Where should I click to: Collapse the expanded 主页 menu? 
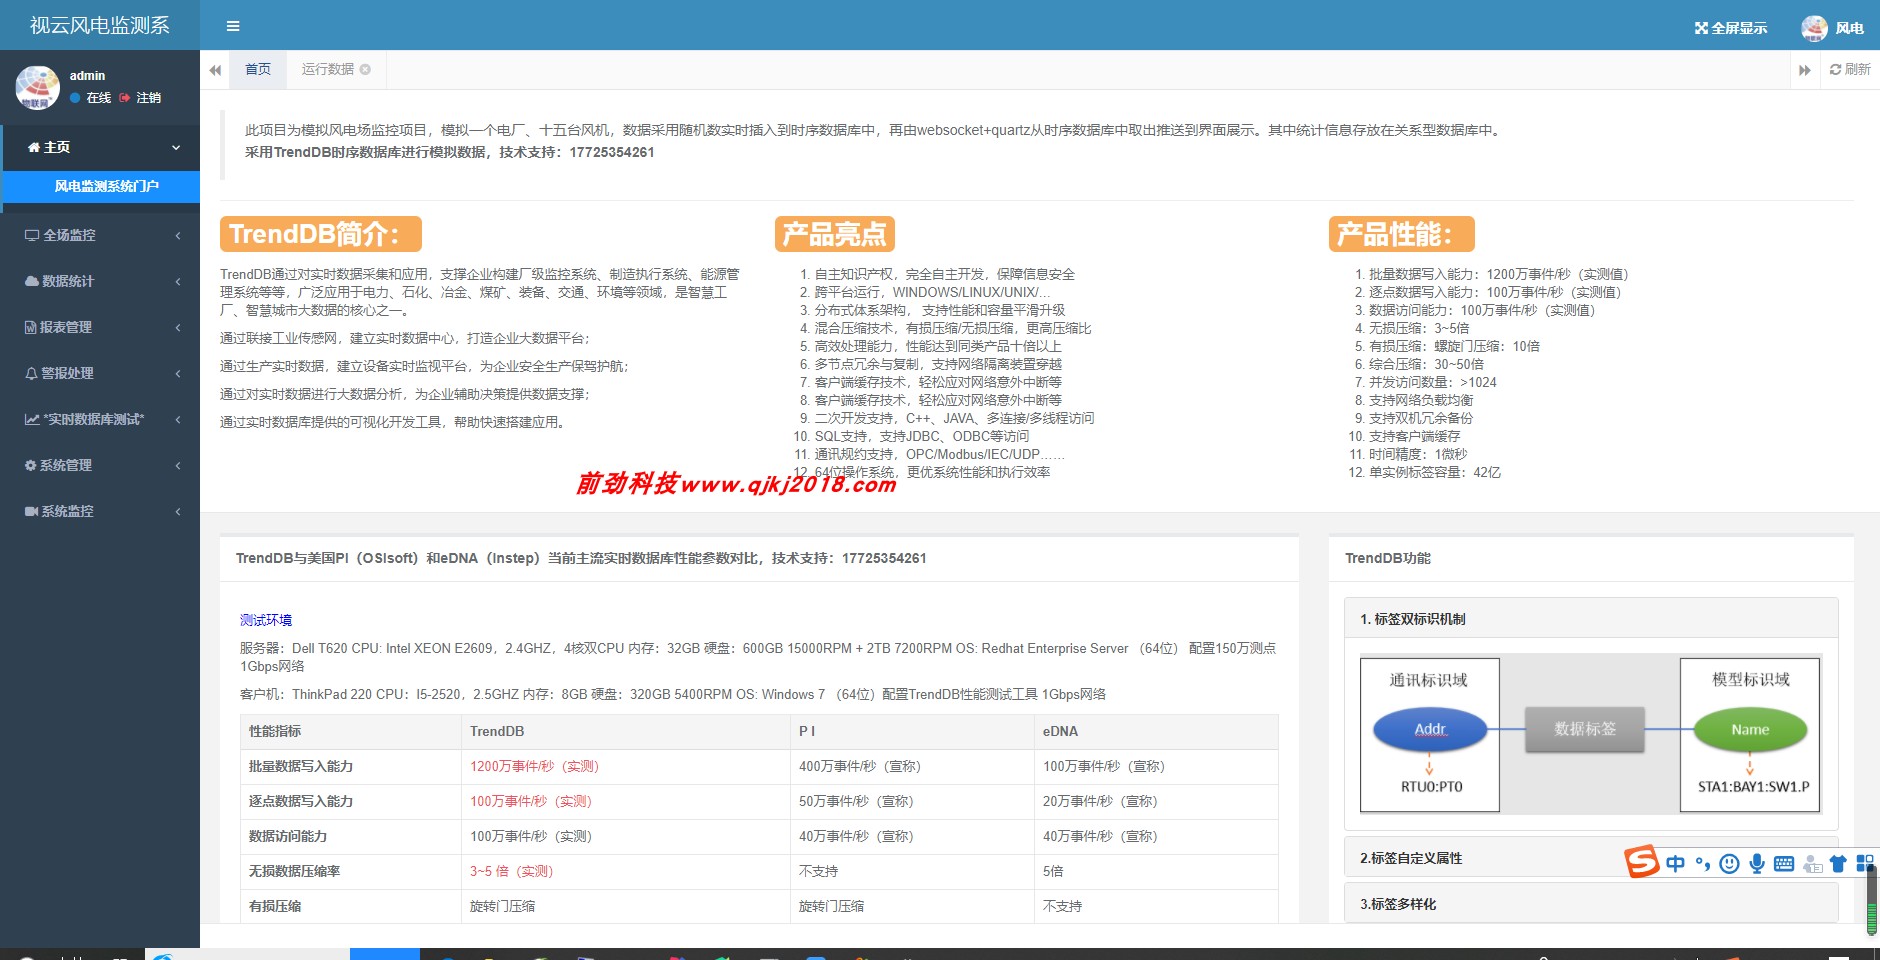tap(101, 146)
